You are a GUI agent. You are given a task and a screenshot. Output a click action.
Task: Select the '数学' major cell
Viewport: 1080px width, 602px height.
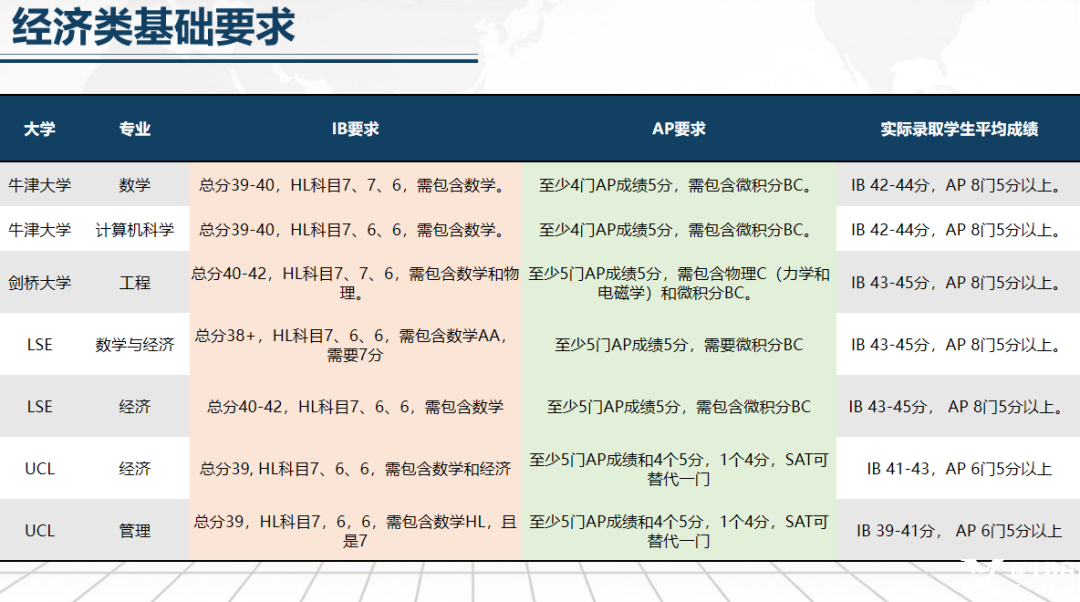click(134, 185)
